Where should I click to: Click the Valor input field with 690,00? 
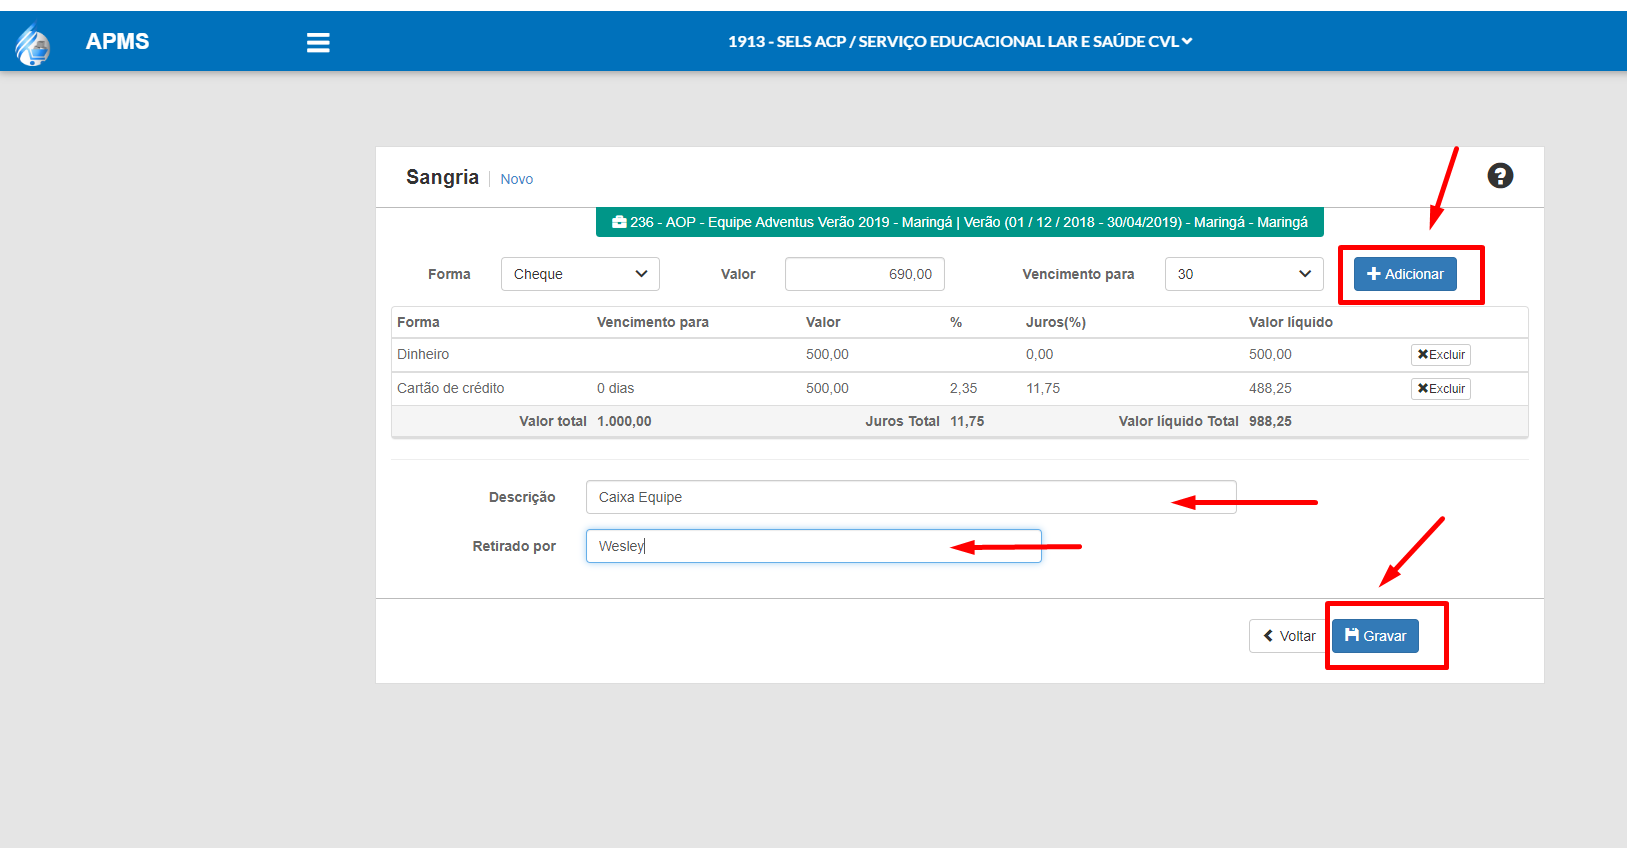865,274
